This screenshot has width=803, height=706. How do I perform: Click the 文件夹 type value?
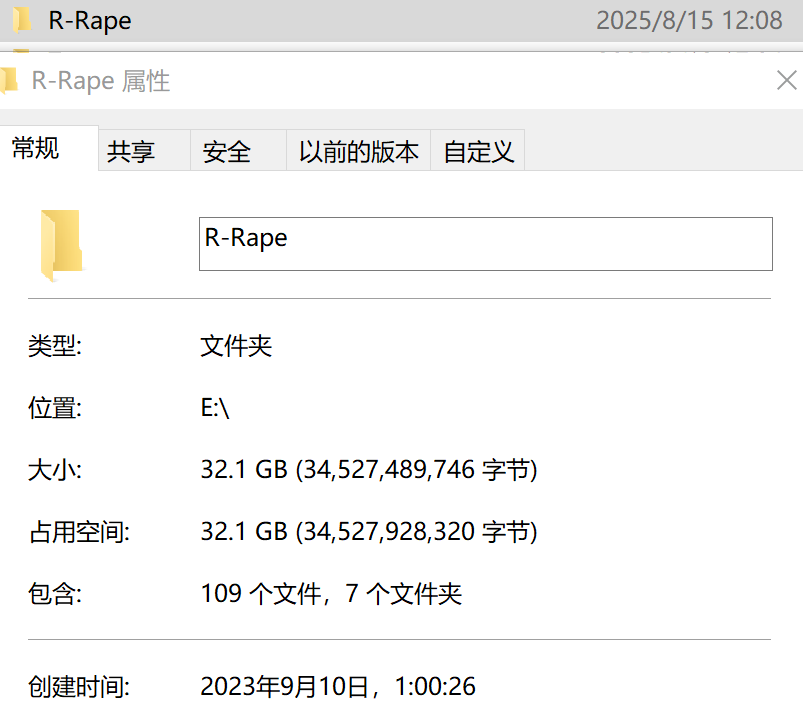click(236, 346)
